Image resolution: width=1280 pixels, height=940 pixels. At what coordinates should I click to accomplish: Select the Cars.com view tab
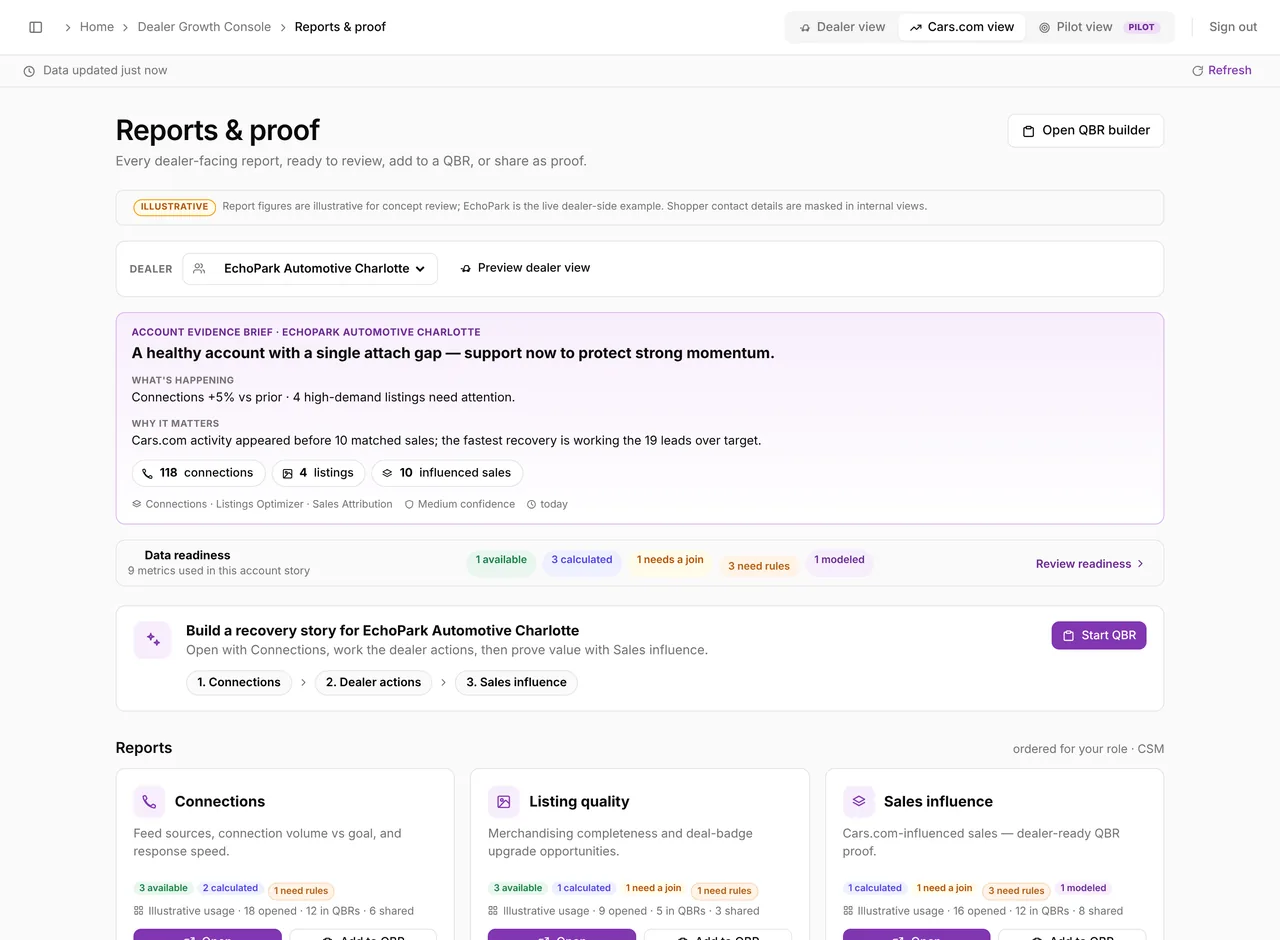tap(962, 27)
